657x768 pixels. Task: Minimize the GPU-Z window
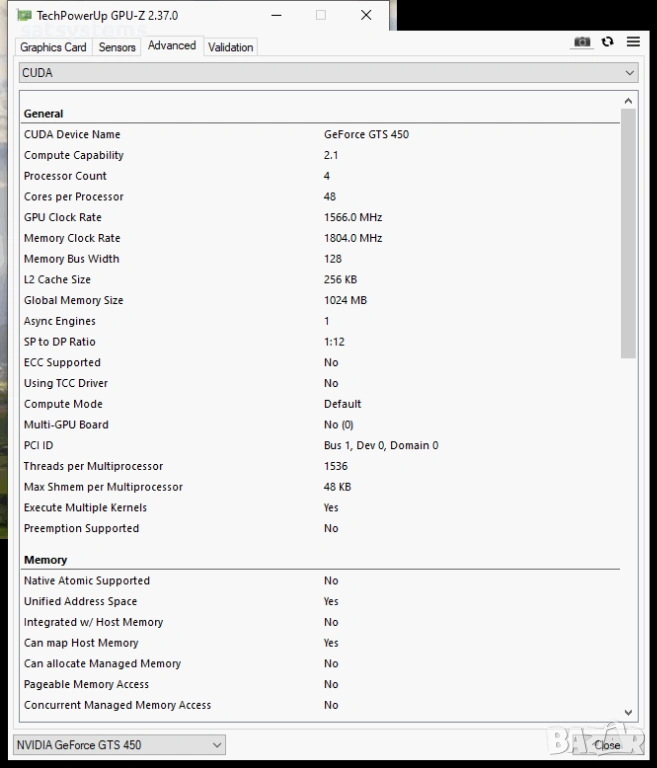(276, 15)
